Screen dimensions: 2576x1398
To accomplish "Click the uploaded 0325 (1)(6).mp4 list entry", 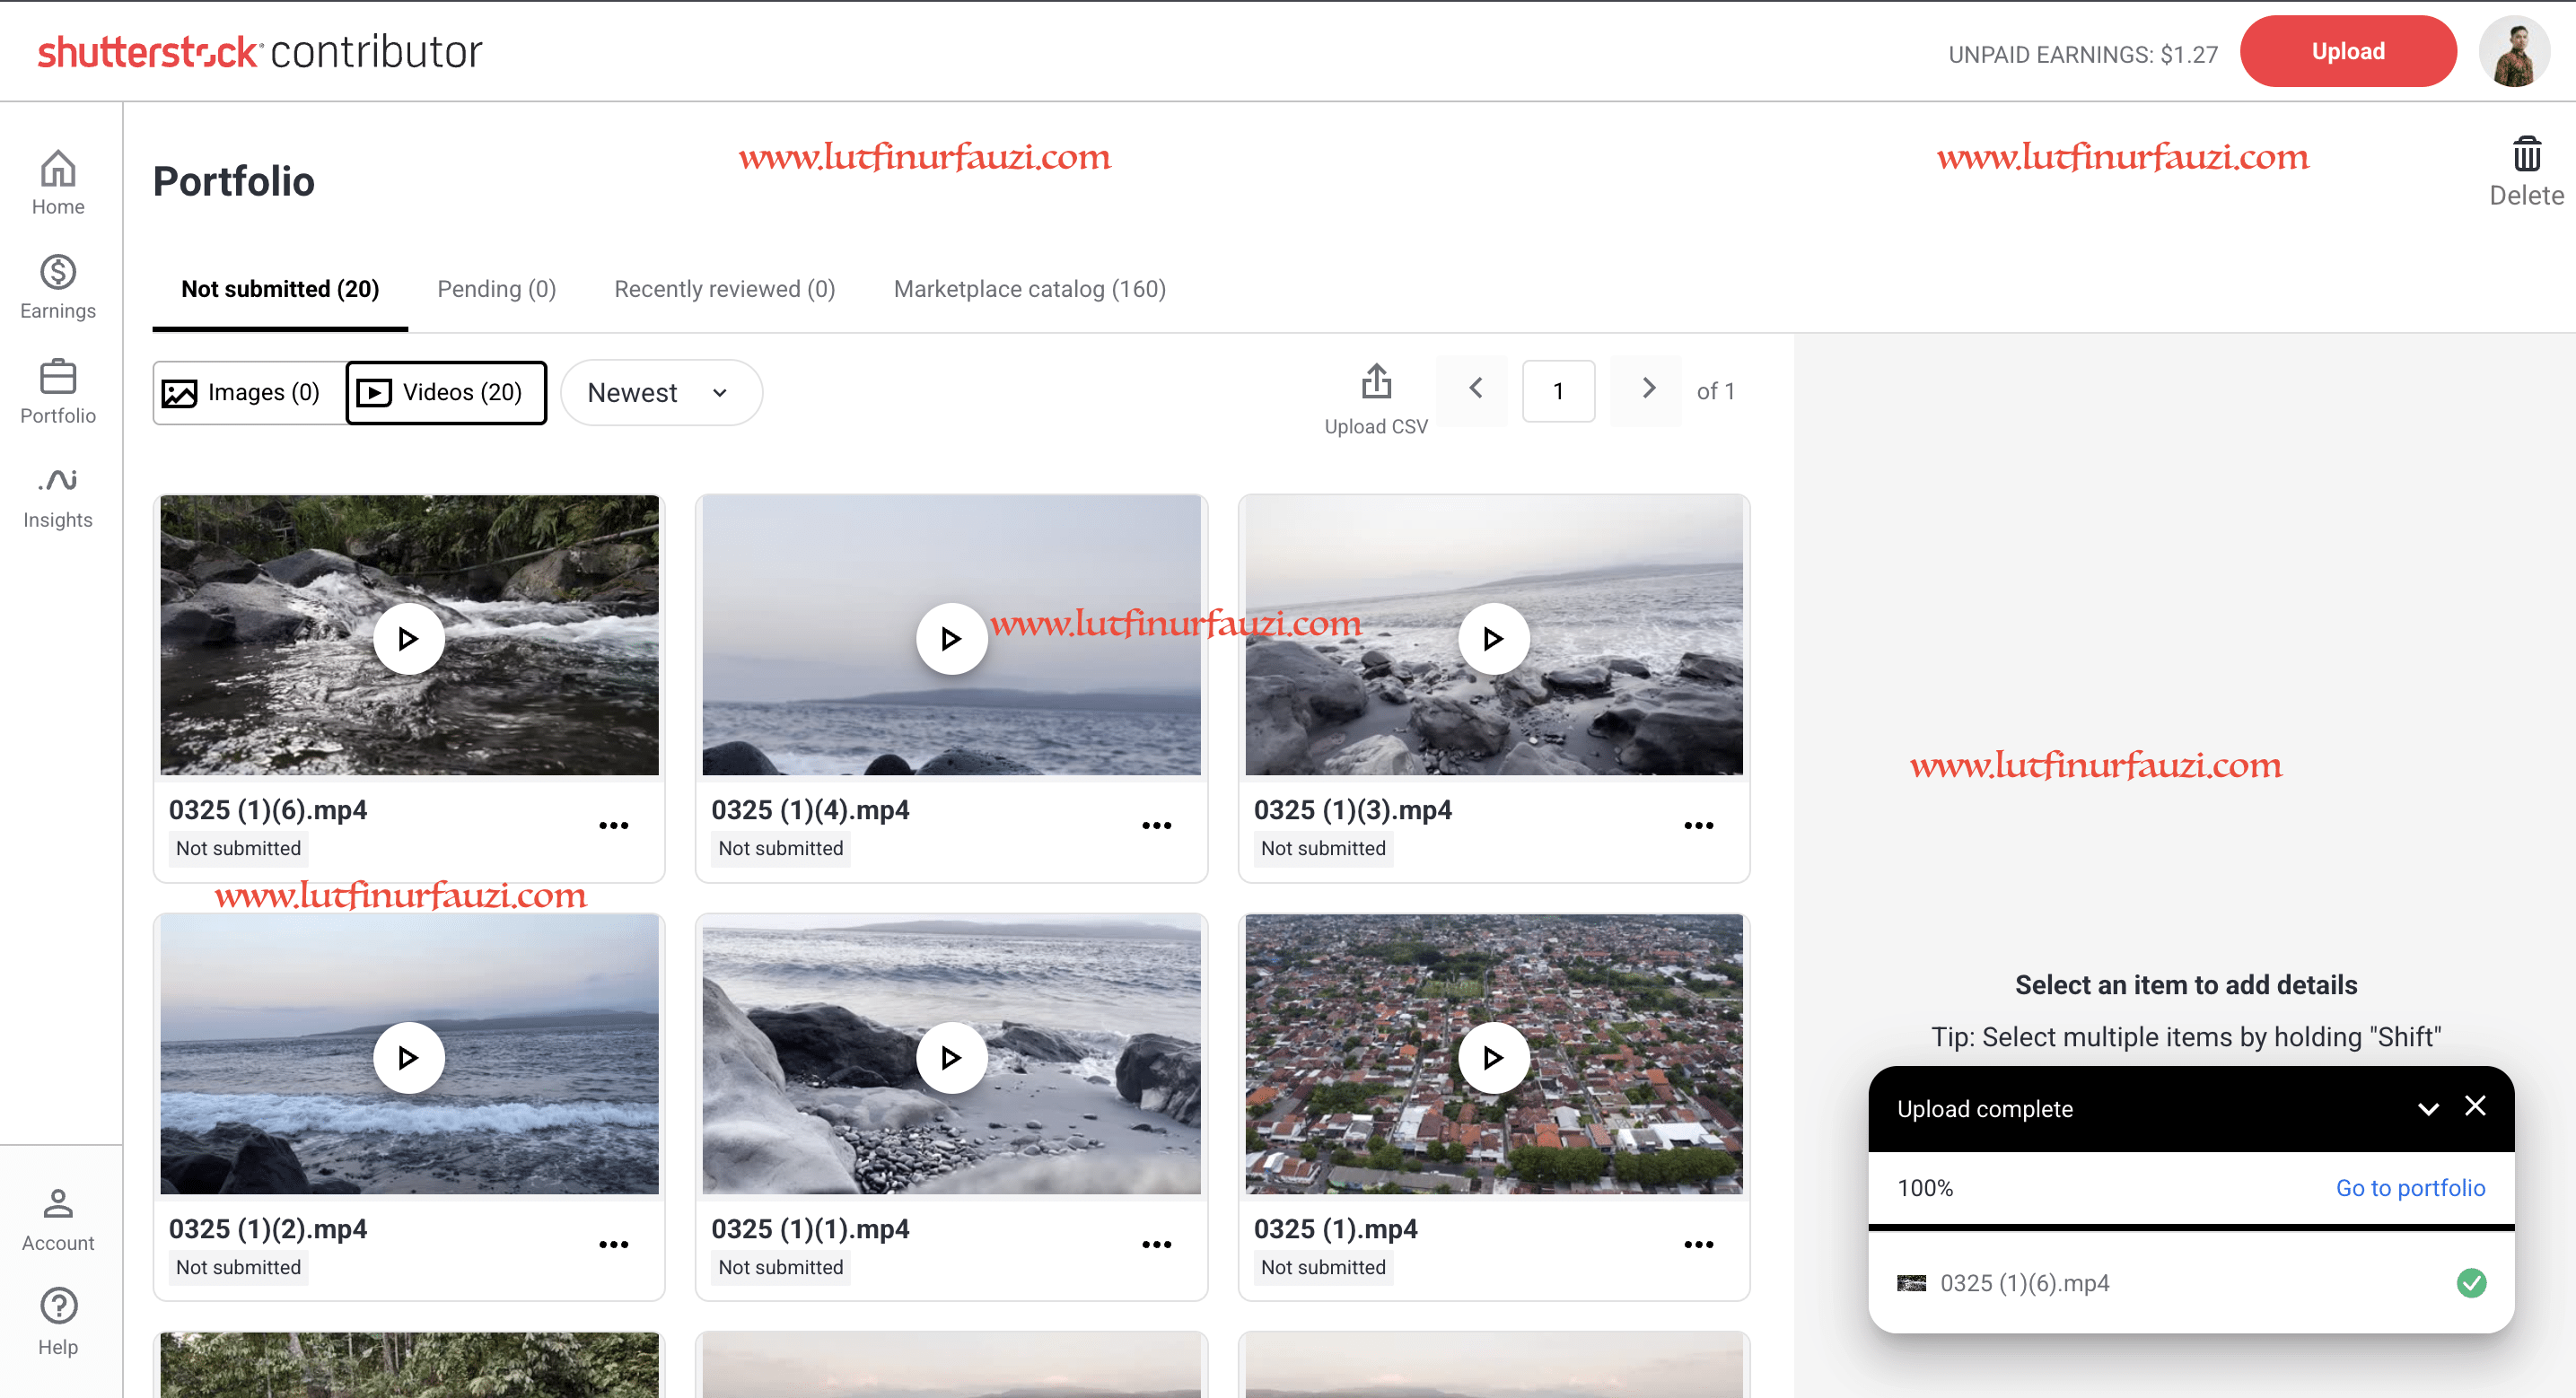I will (2190, 1283).
